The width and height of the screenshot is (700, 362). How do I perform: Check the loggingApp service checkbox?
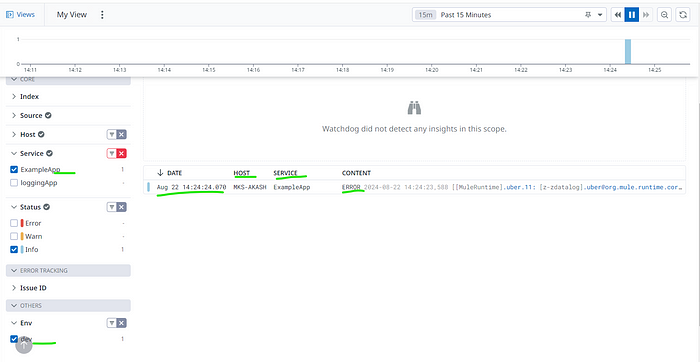coord(14,183)
